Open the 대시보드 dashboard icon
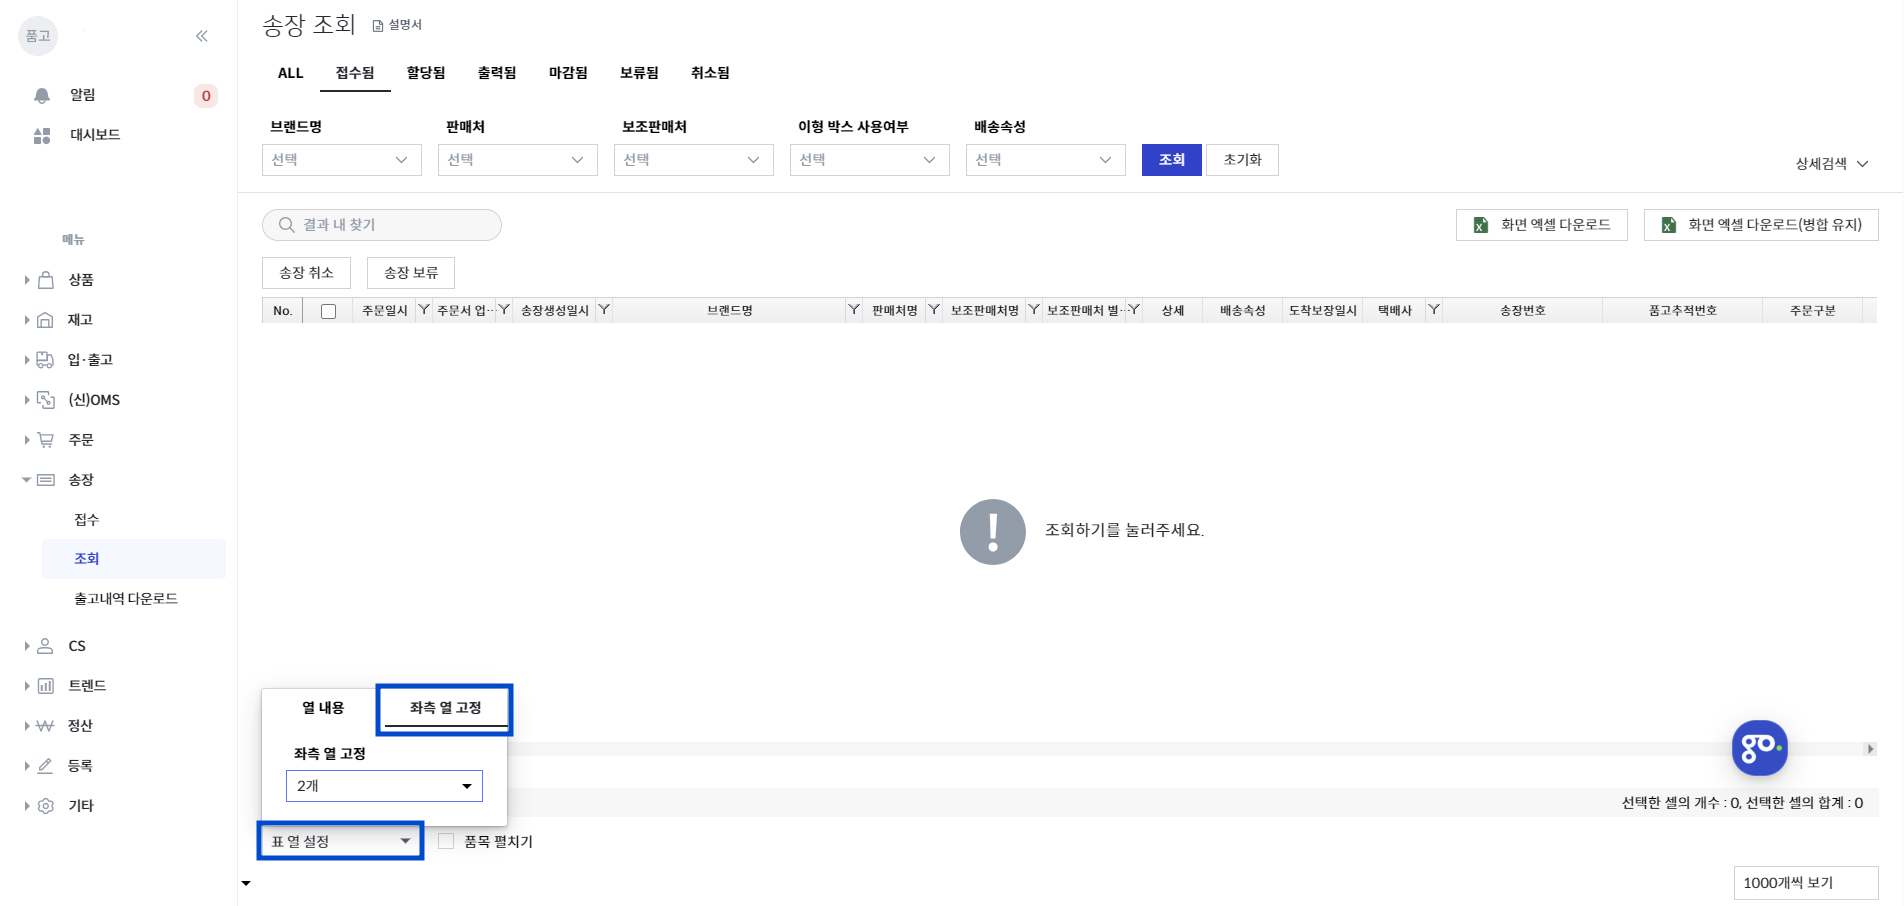This screenshot has width=1904, height=906. pyautogui.click(x=42, y=135)
